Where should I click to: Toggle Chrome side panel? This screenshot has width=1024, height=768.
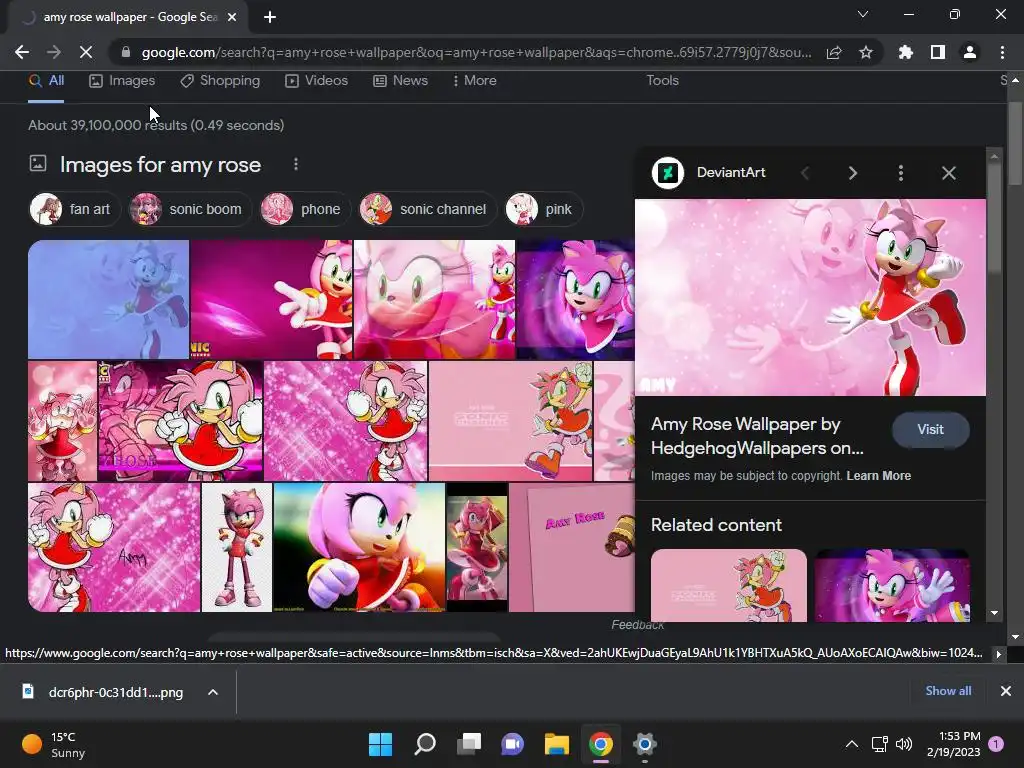pyautogui.click(x=938, y=52)
